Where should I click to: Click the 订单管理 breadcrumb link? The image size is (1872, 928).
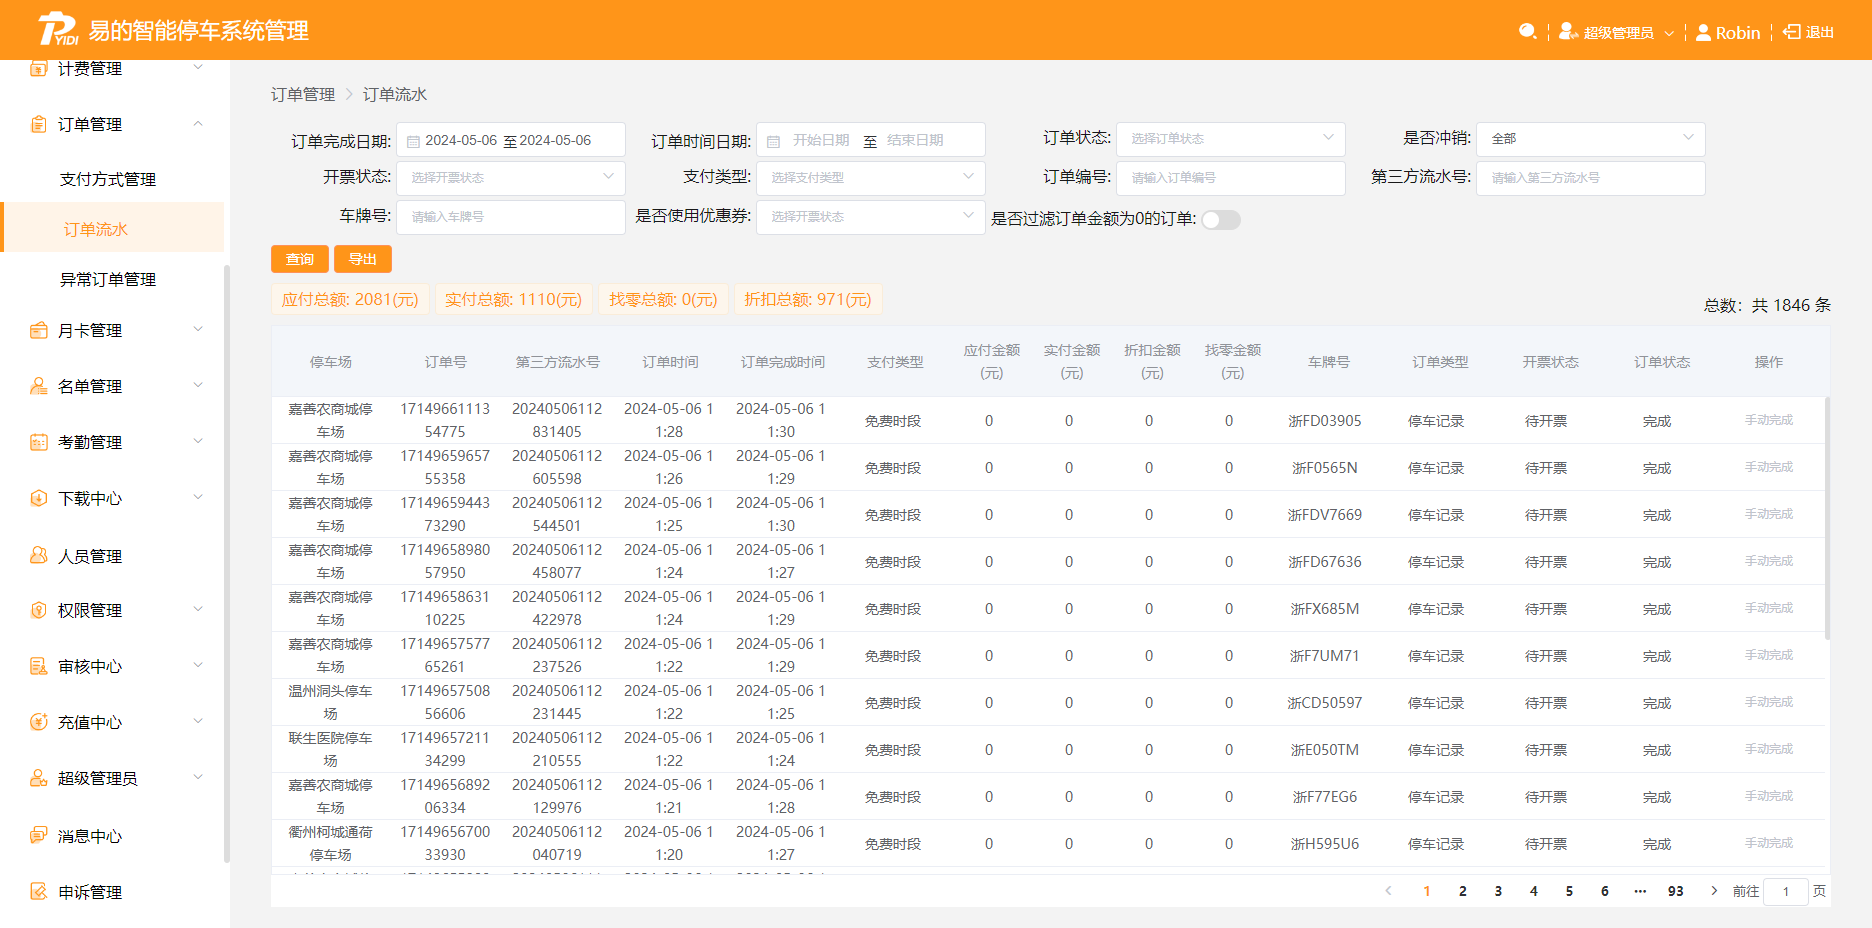click(x=303, y=94)
